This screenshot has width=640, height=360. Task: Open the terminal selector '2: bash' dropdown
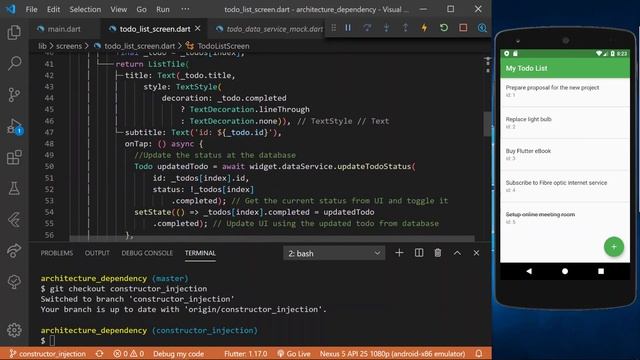click(x=334, y=253)
